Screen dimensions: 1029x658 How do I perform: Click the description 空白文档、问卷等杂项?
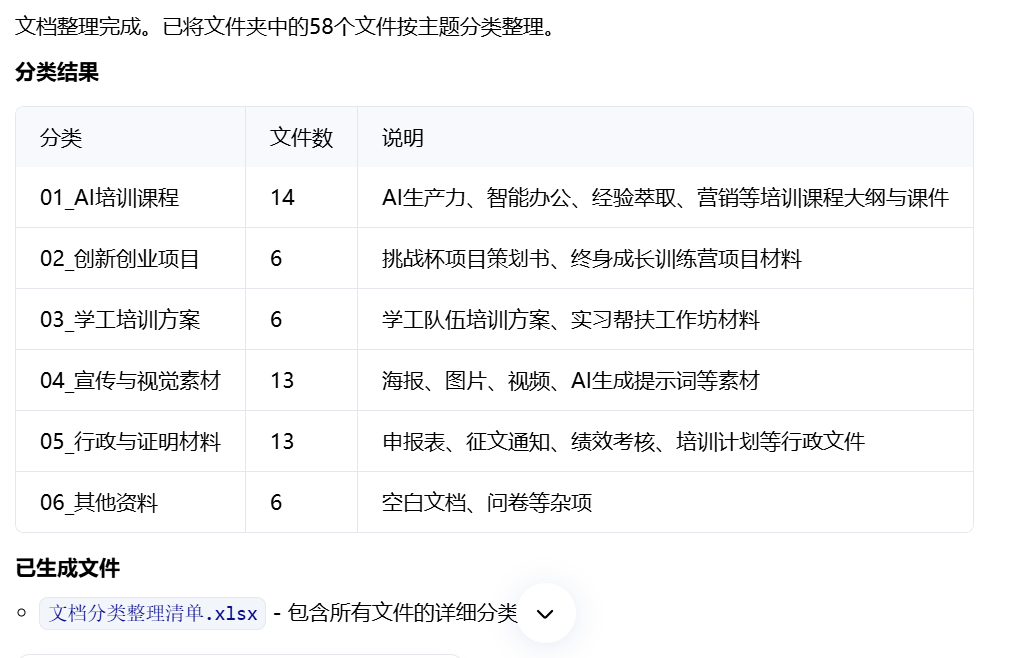click(487, 503)
